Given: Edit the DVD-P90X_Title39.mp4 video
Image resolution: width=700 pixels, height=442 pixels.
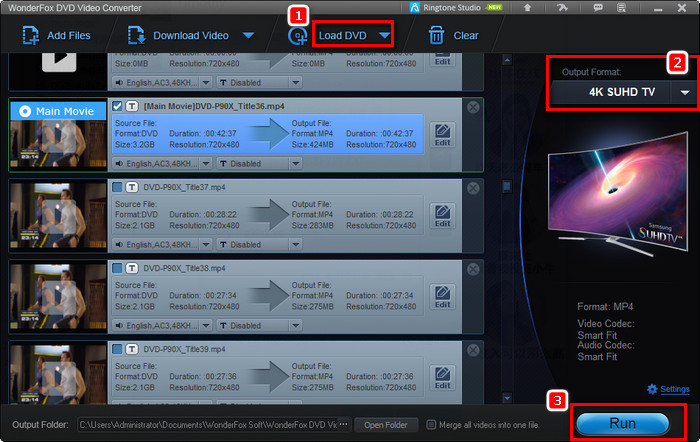Looking at the screenshot, I should 442,378.
